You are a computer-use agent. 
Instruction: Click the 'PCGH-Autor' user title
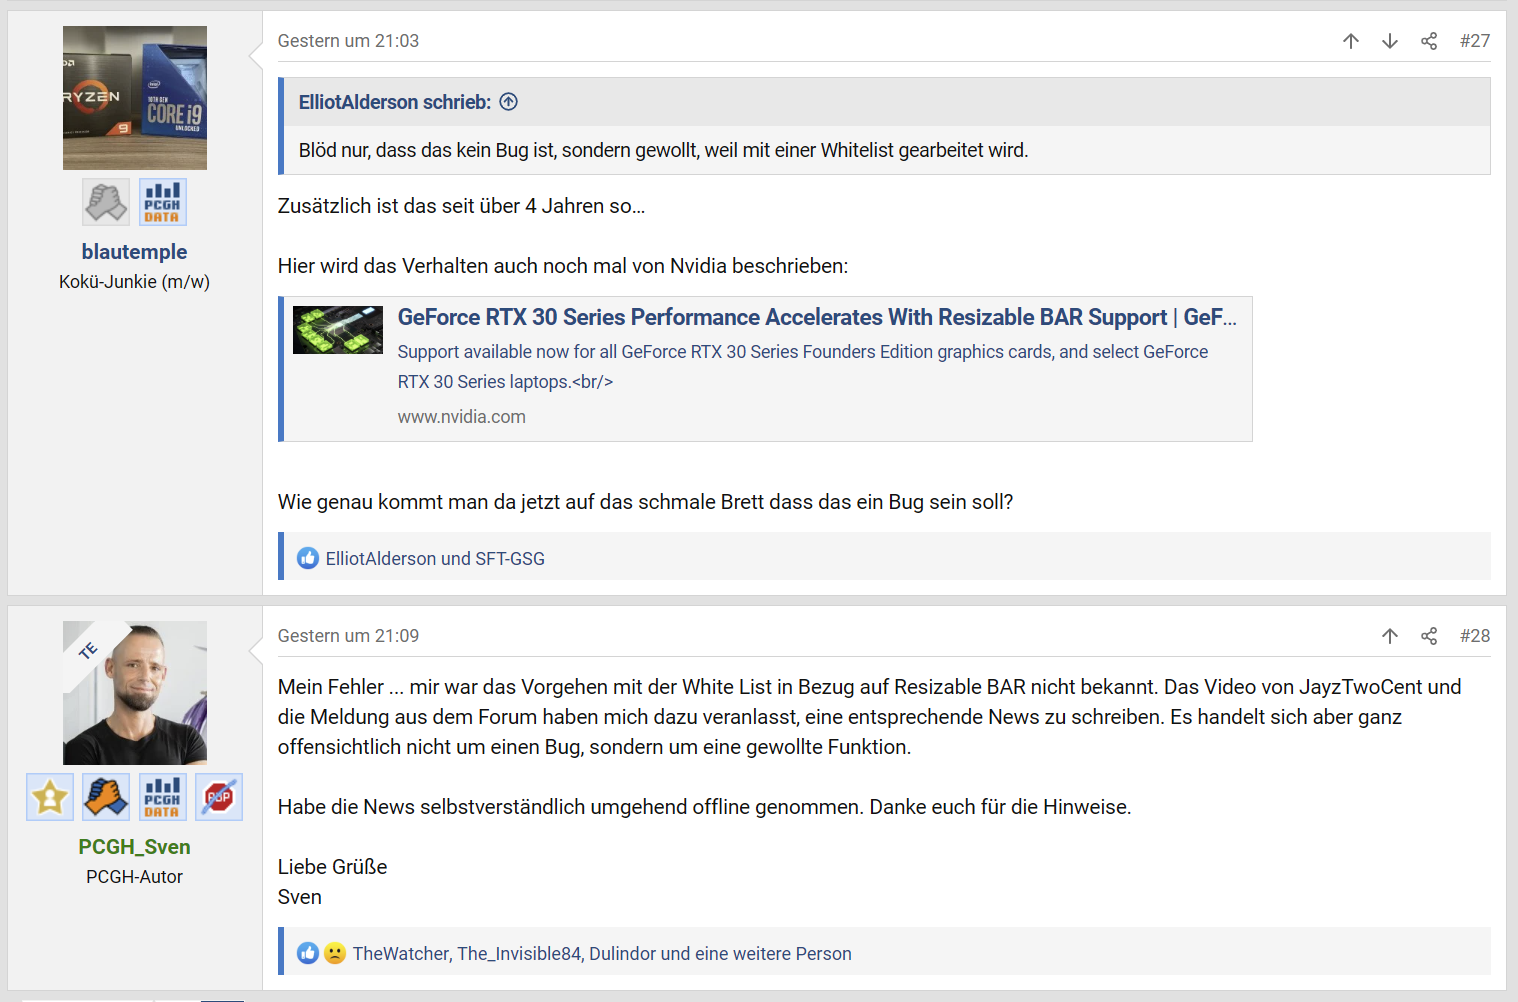(134, 877)
